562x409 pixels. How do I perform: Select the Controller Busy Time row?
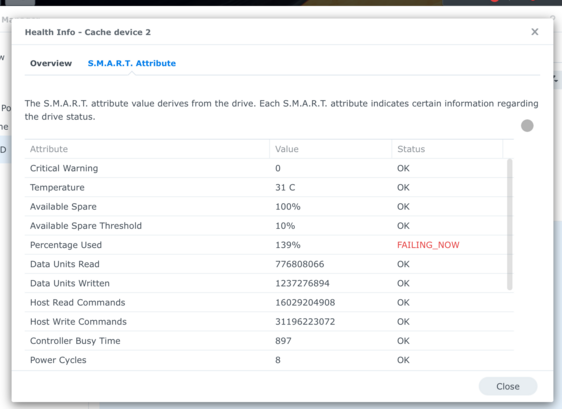266,341
